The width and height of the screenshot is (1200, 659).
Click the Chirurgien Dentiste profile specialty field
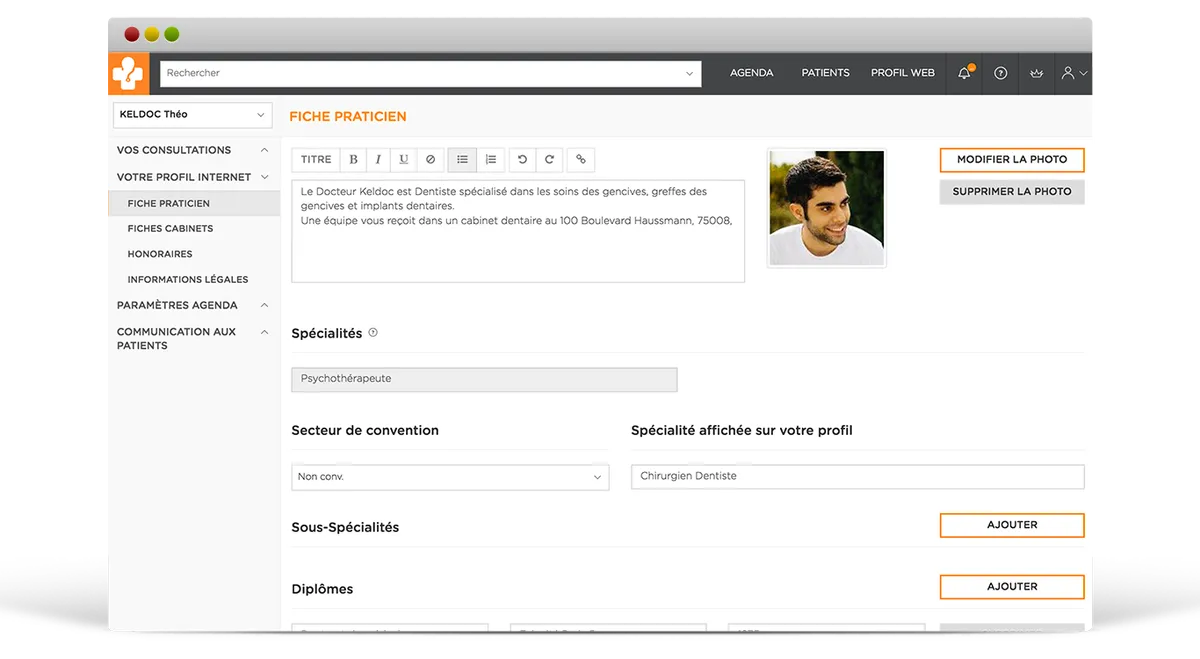click(858, 477)
